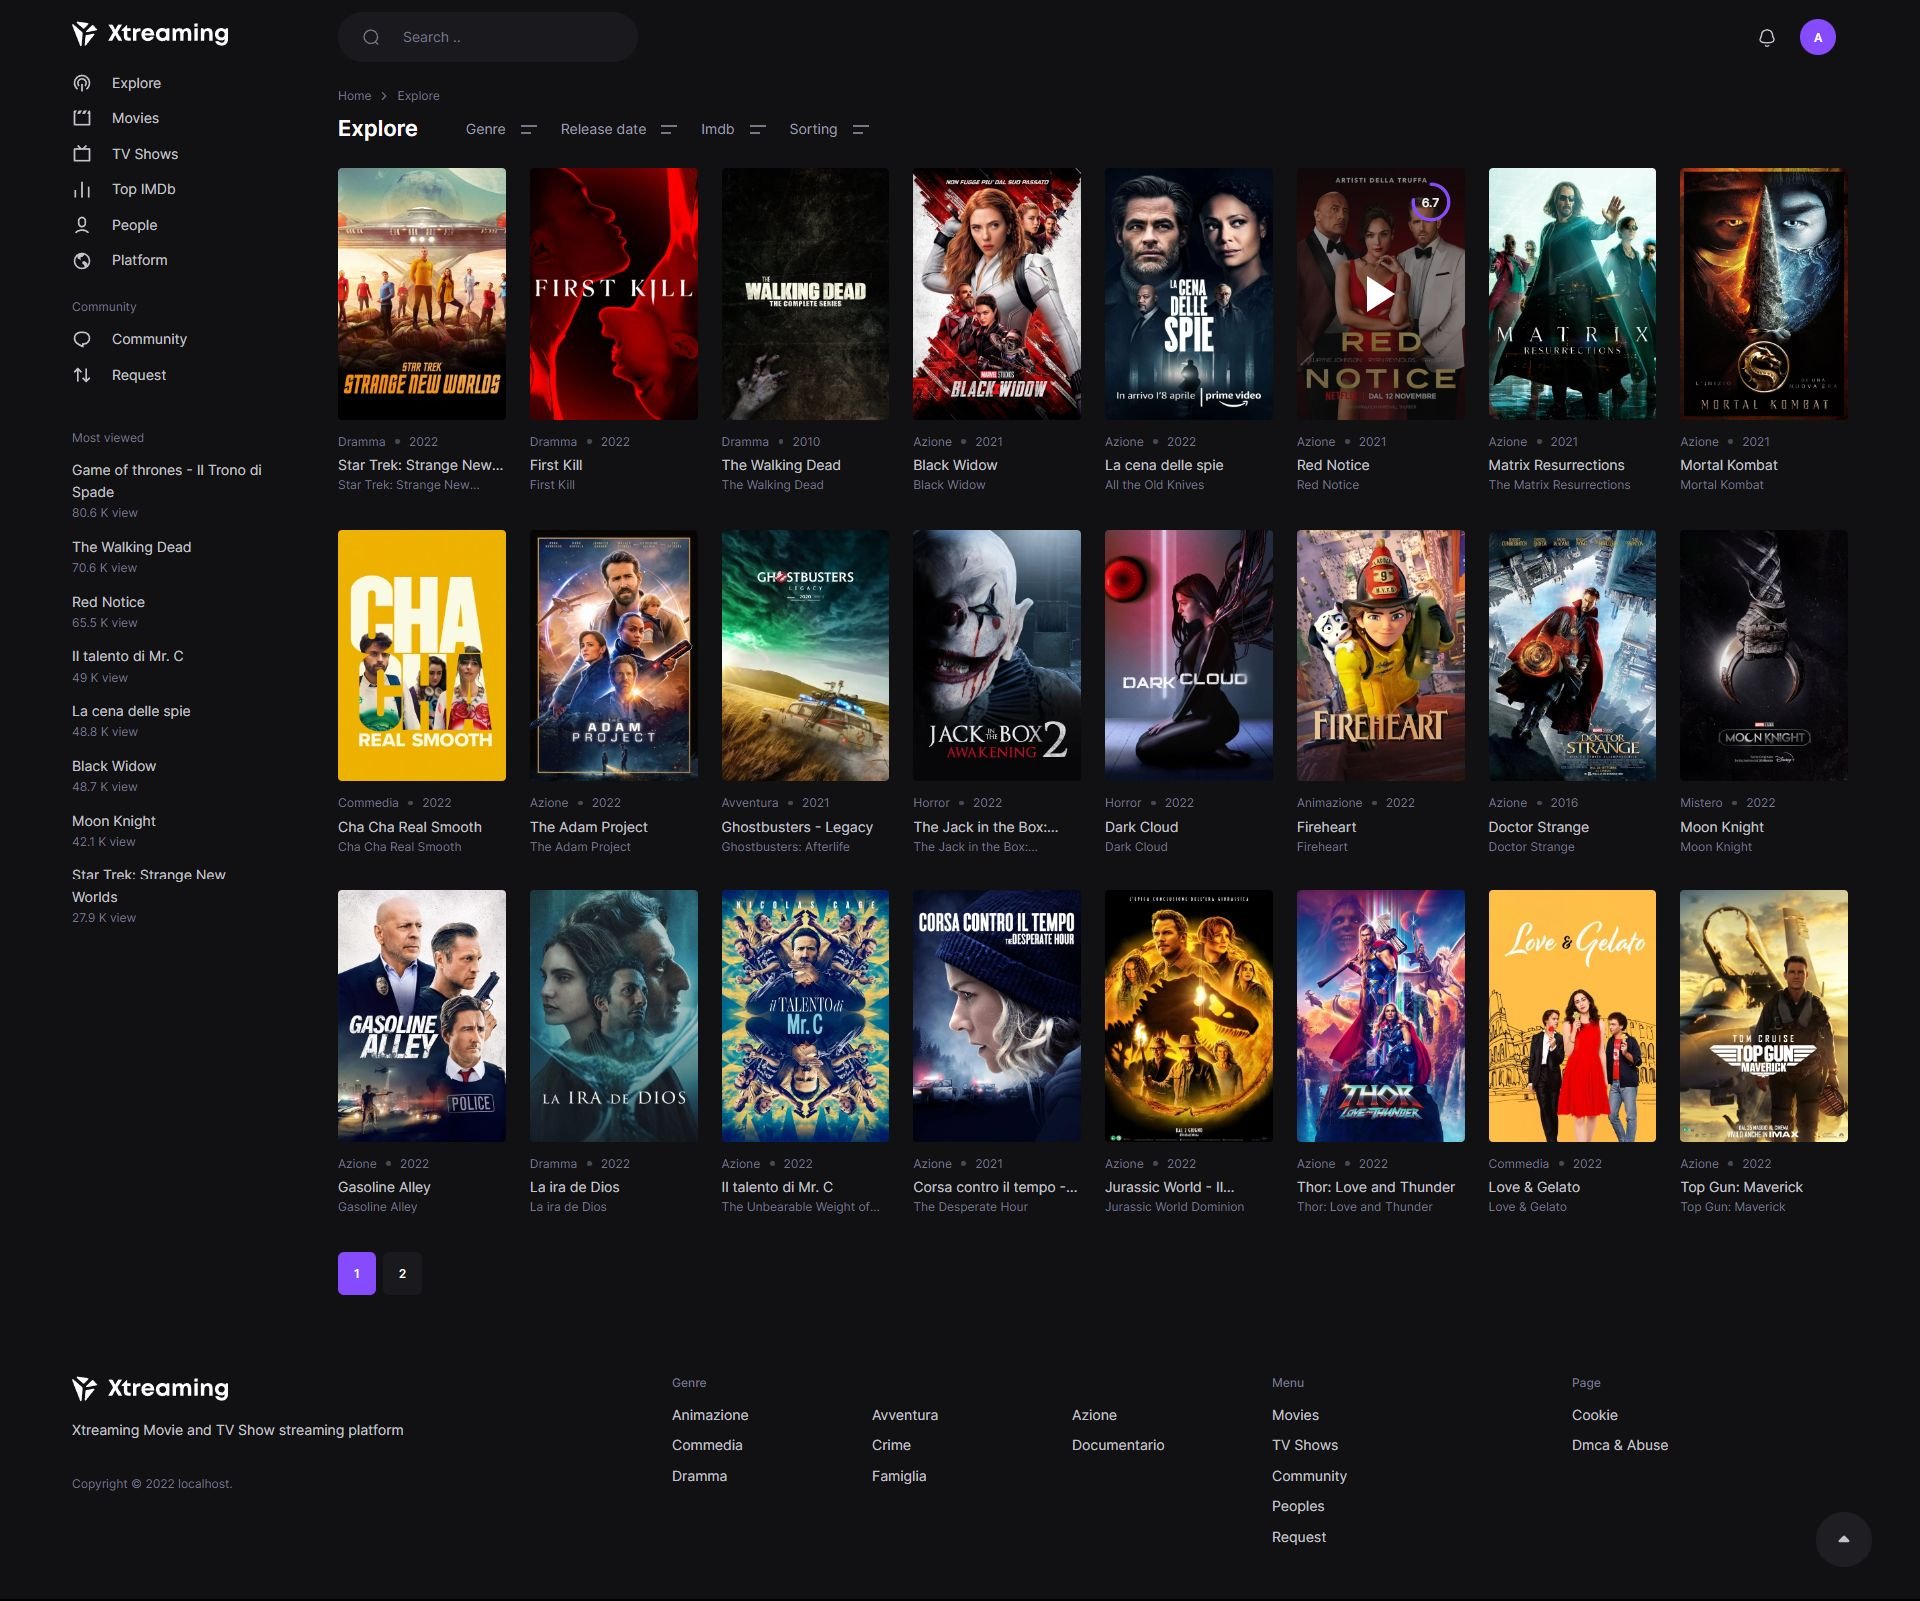Image resolution: width=1920 pixels, height=1601 pixels.
Task: Open notifications bell icon
Action: 1767,37
